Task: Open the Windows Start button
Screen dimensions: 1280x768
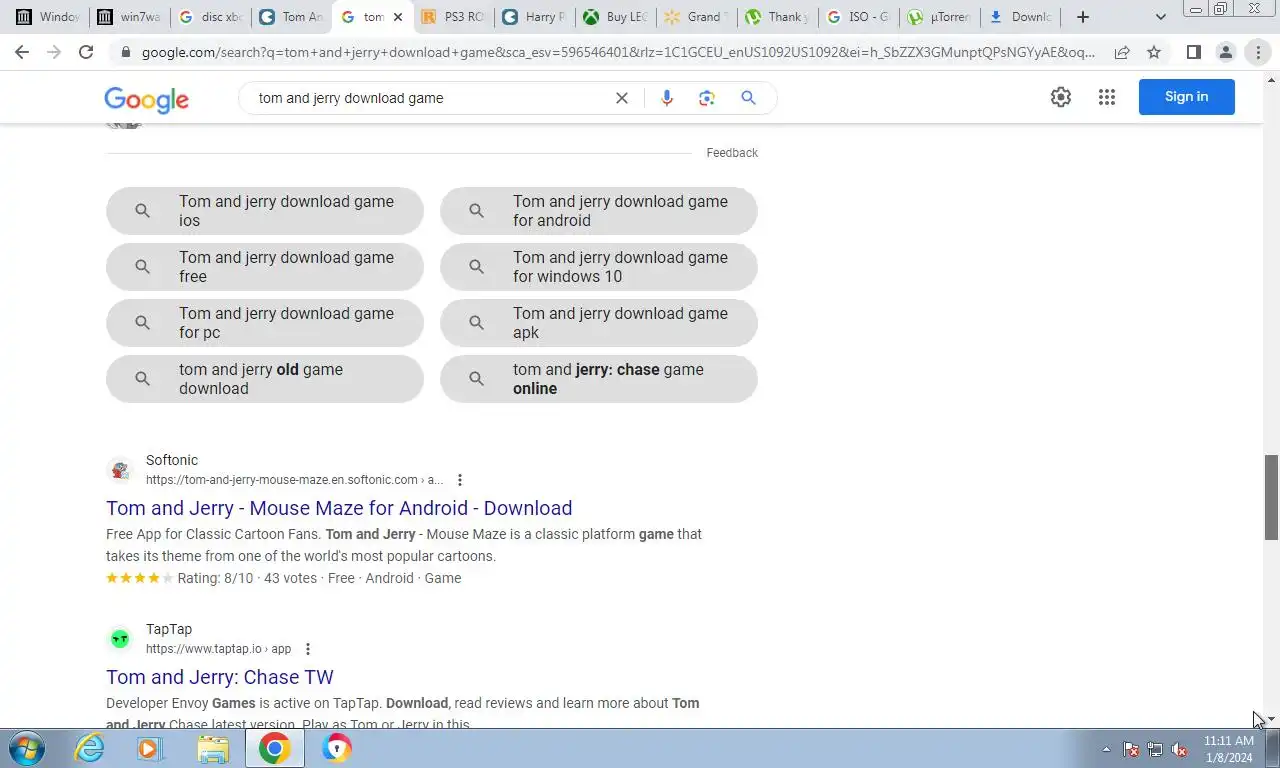Action: (27, 748)
